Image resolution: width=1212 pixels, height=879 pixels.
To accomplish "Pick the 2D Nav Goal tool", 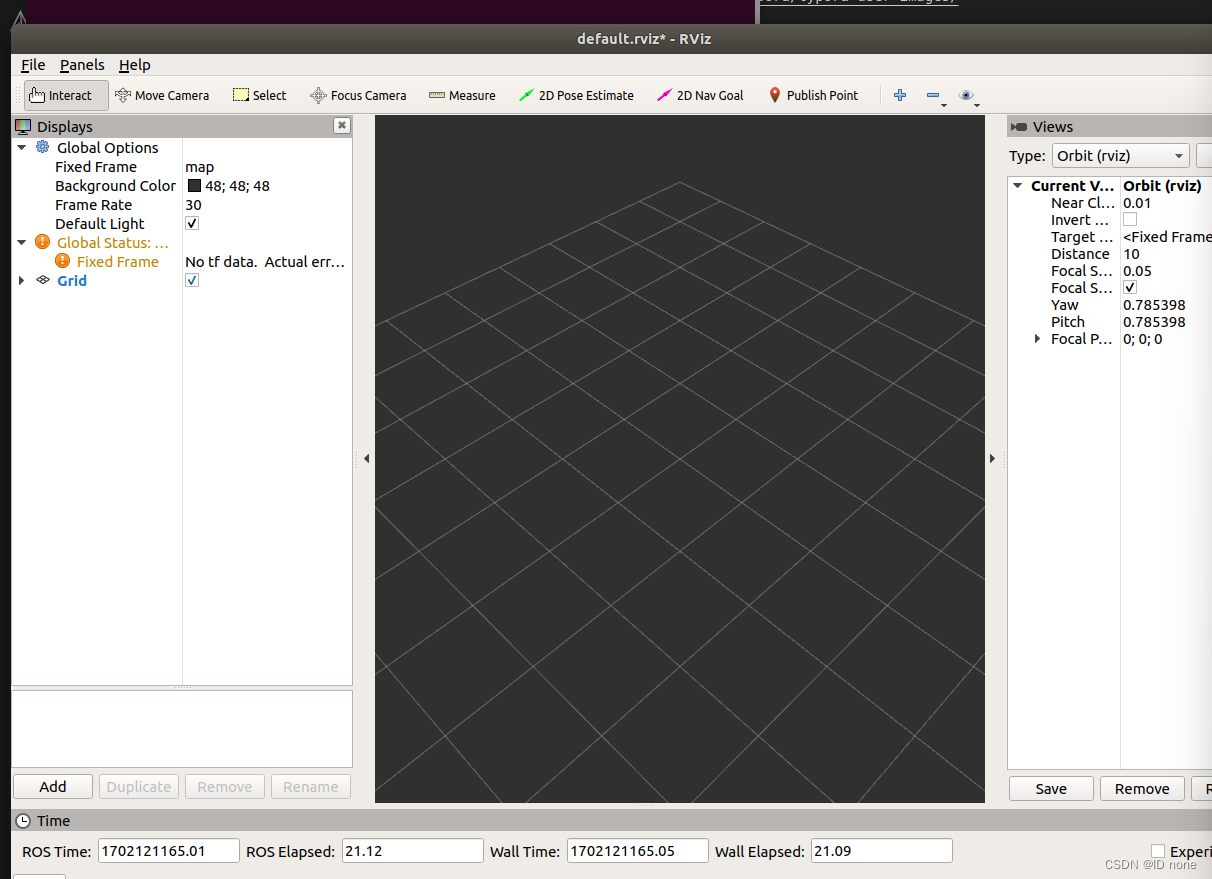I will click(x=700, y=95).
